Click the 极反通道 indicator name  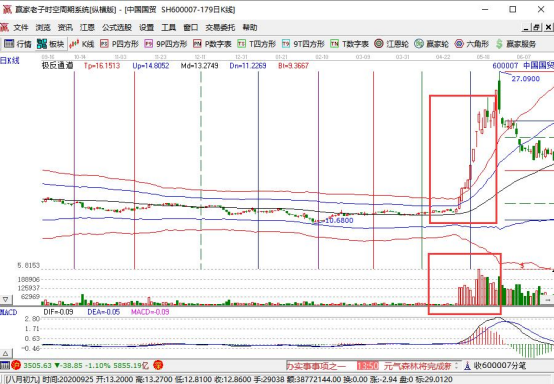click(58, 65)
